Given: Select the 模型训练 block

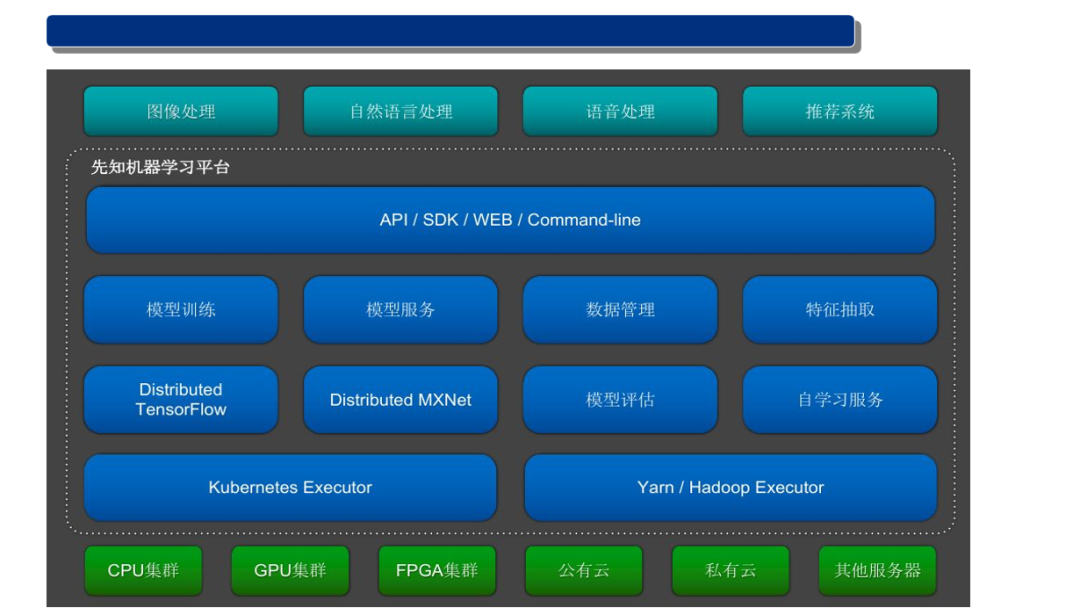Looking at the screenshot, I should pos(181,310).
